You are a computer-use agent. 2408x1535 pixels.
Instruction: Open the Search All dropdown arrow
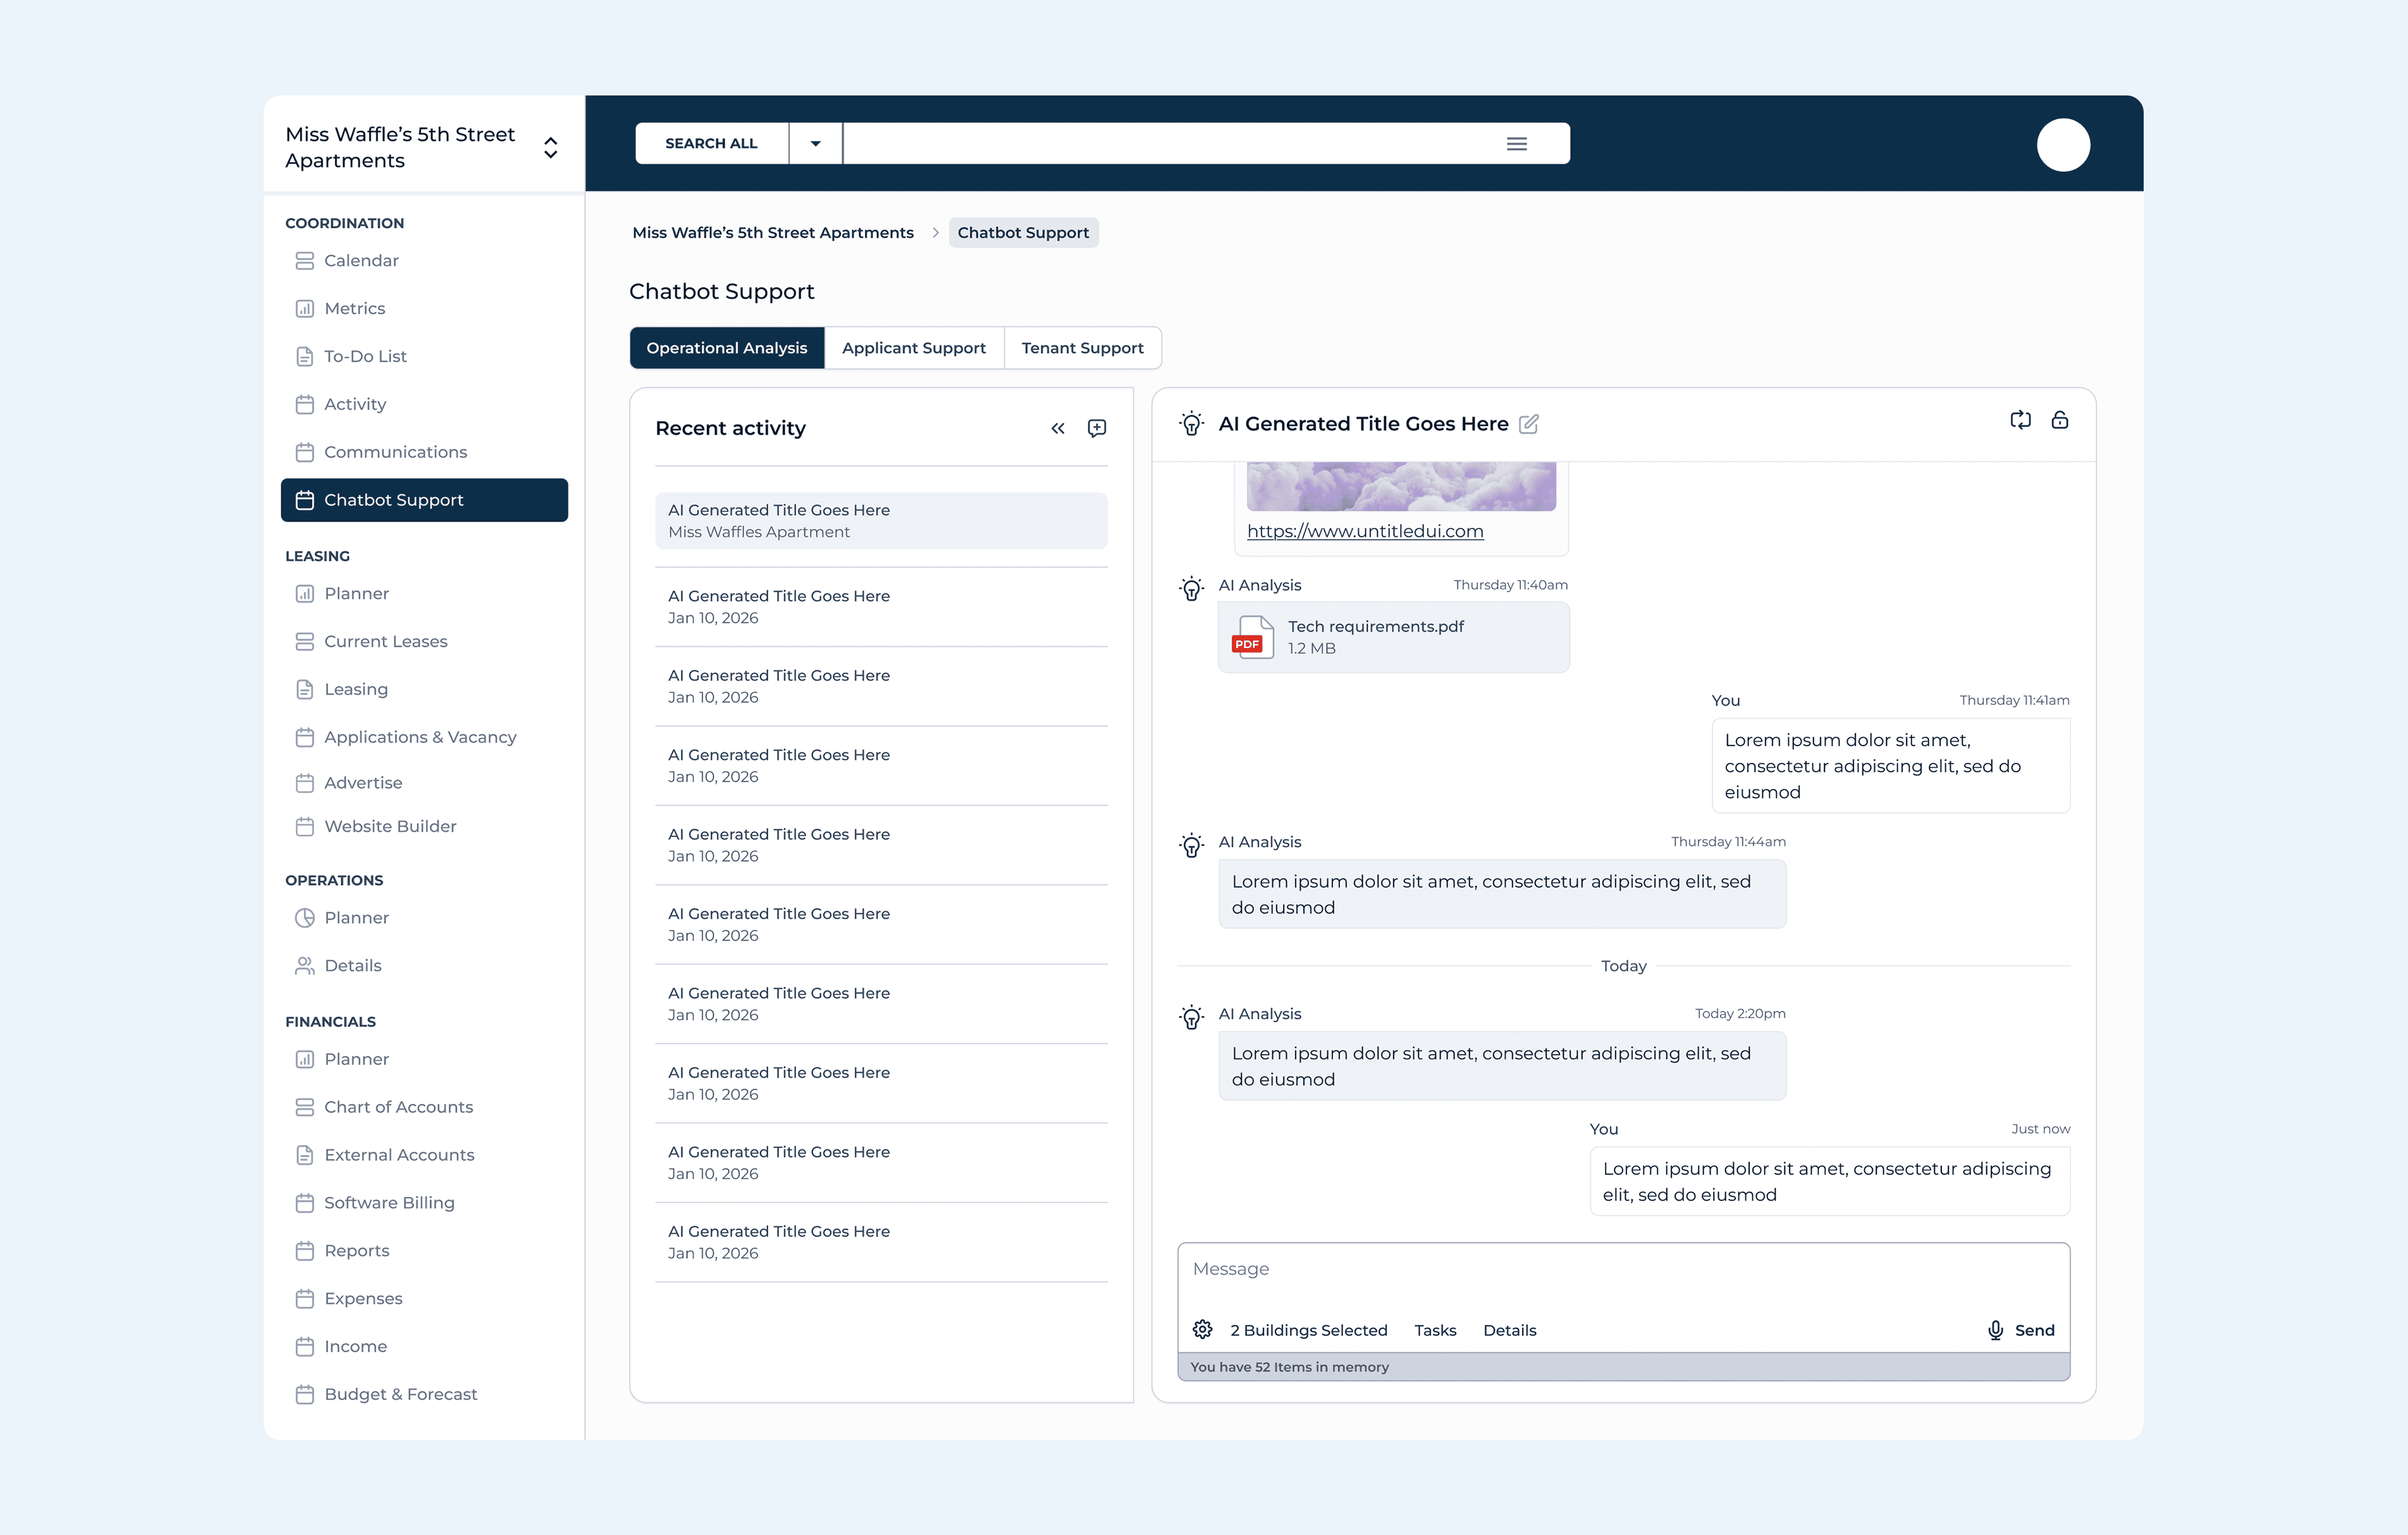pos(815,144)
